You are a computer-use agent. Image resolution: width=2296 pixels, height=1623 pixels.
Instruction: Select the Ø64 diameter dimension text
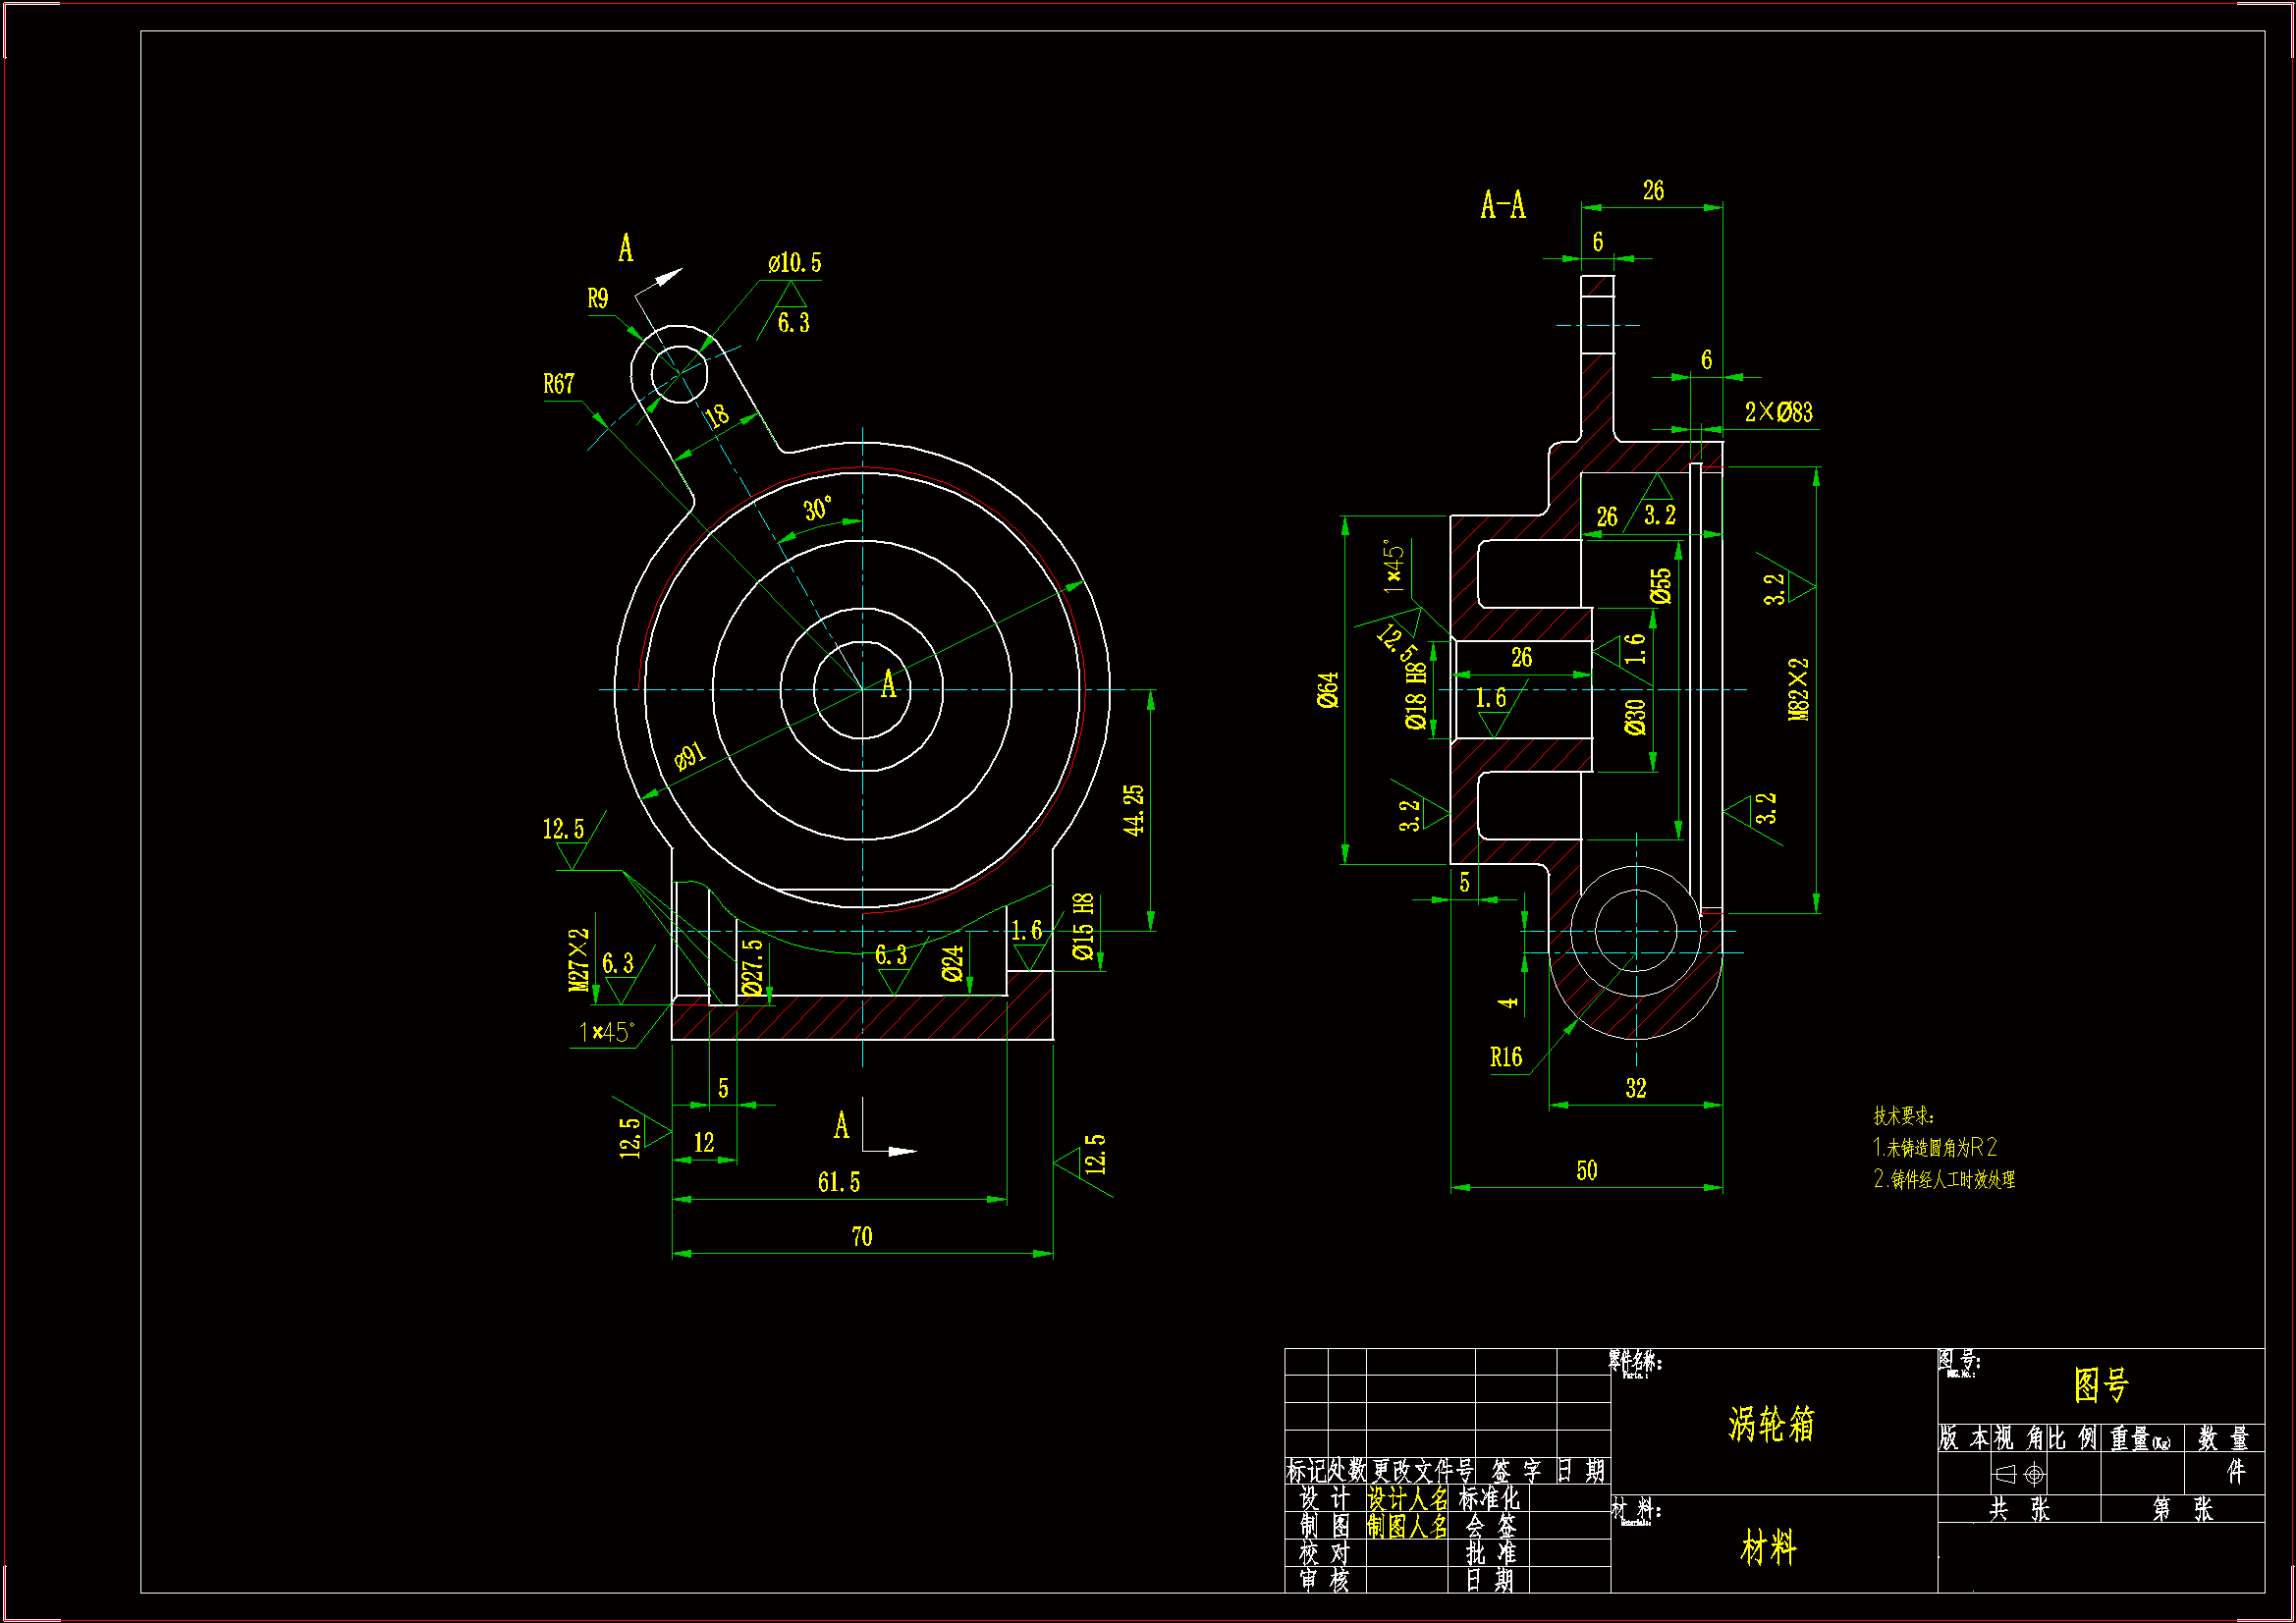pyautogui.click(x=1328, y=690)
